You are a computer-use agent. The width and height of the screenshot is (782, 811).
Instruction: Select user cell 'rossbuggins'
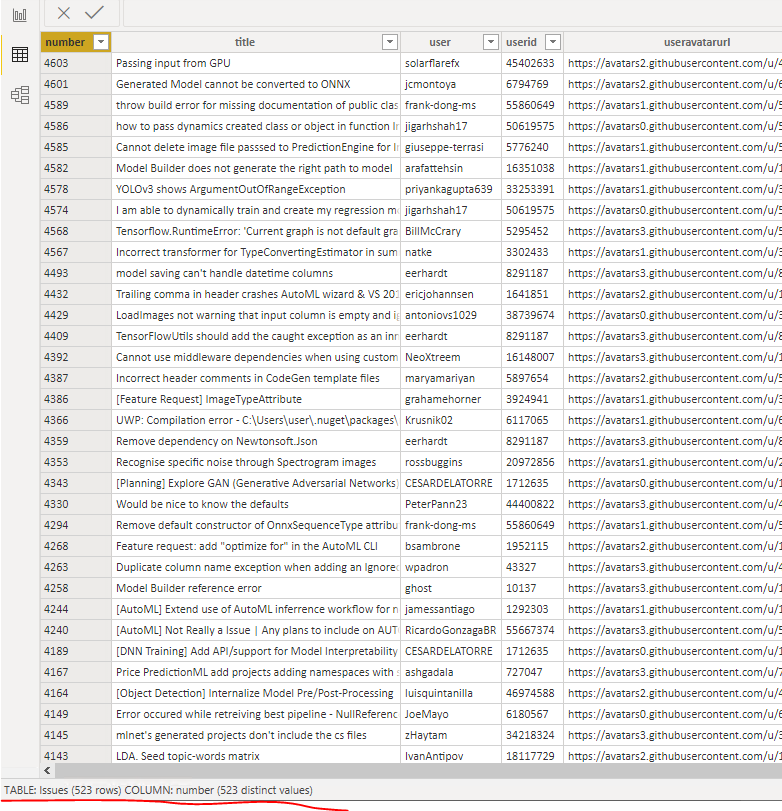click(450, 462)
